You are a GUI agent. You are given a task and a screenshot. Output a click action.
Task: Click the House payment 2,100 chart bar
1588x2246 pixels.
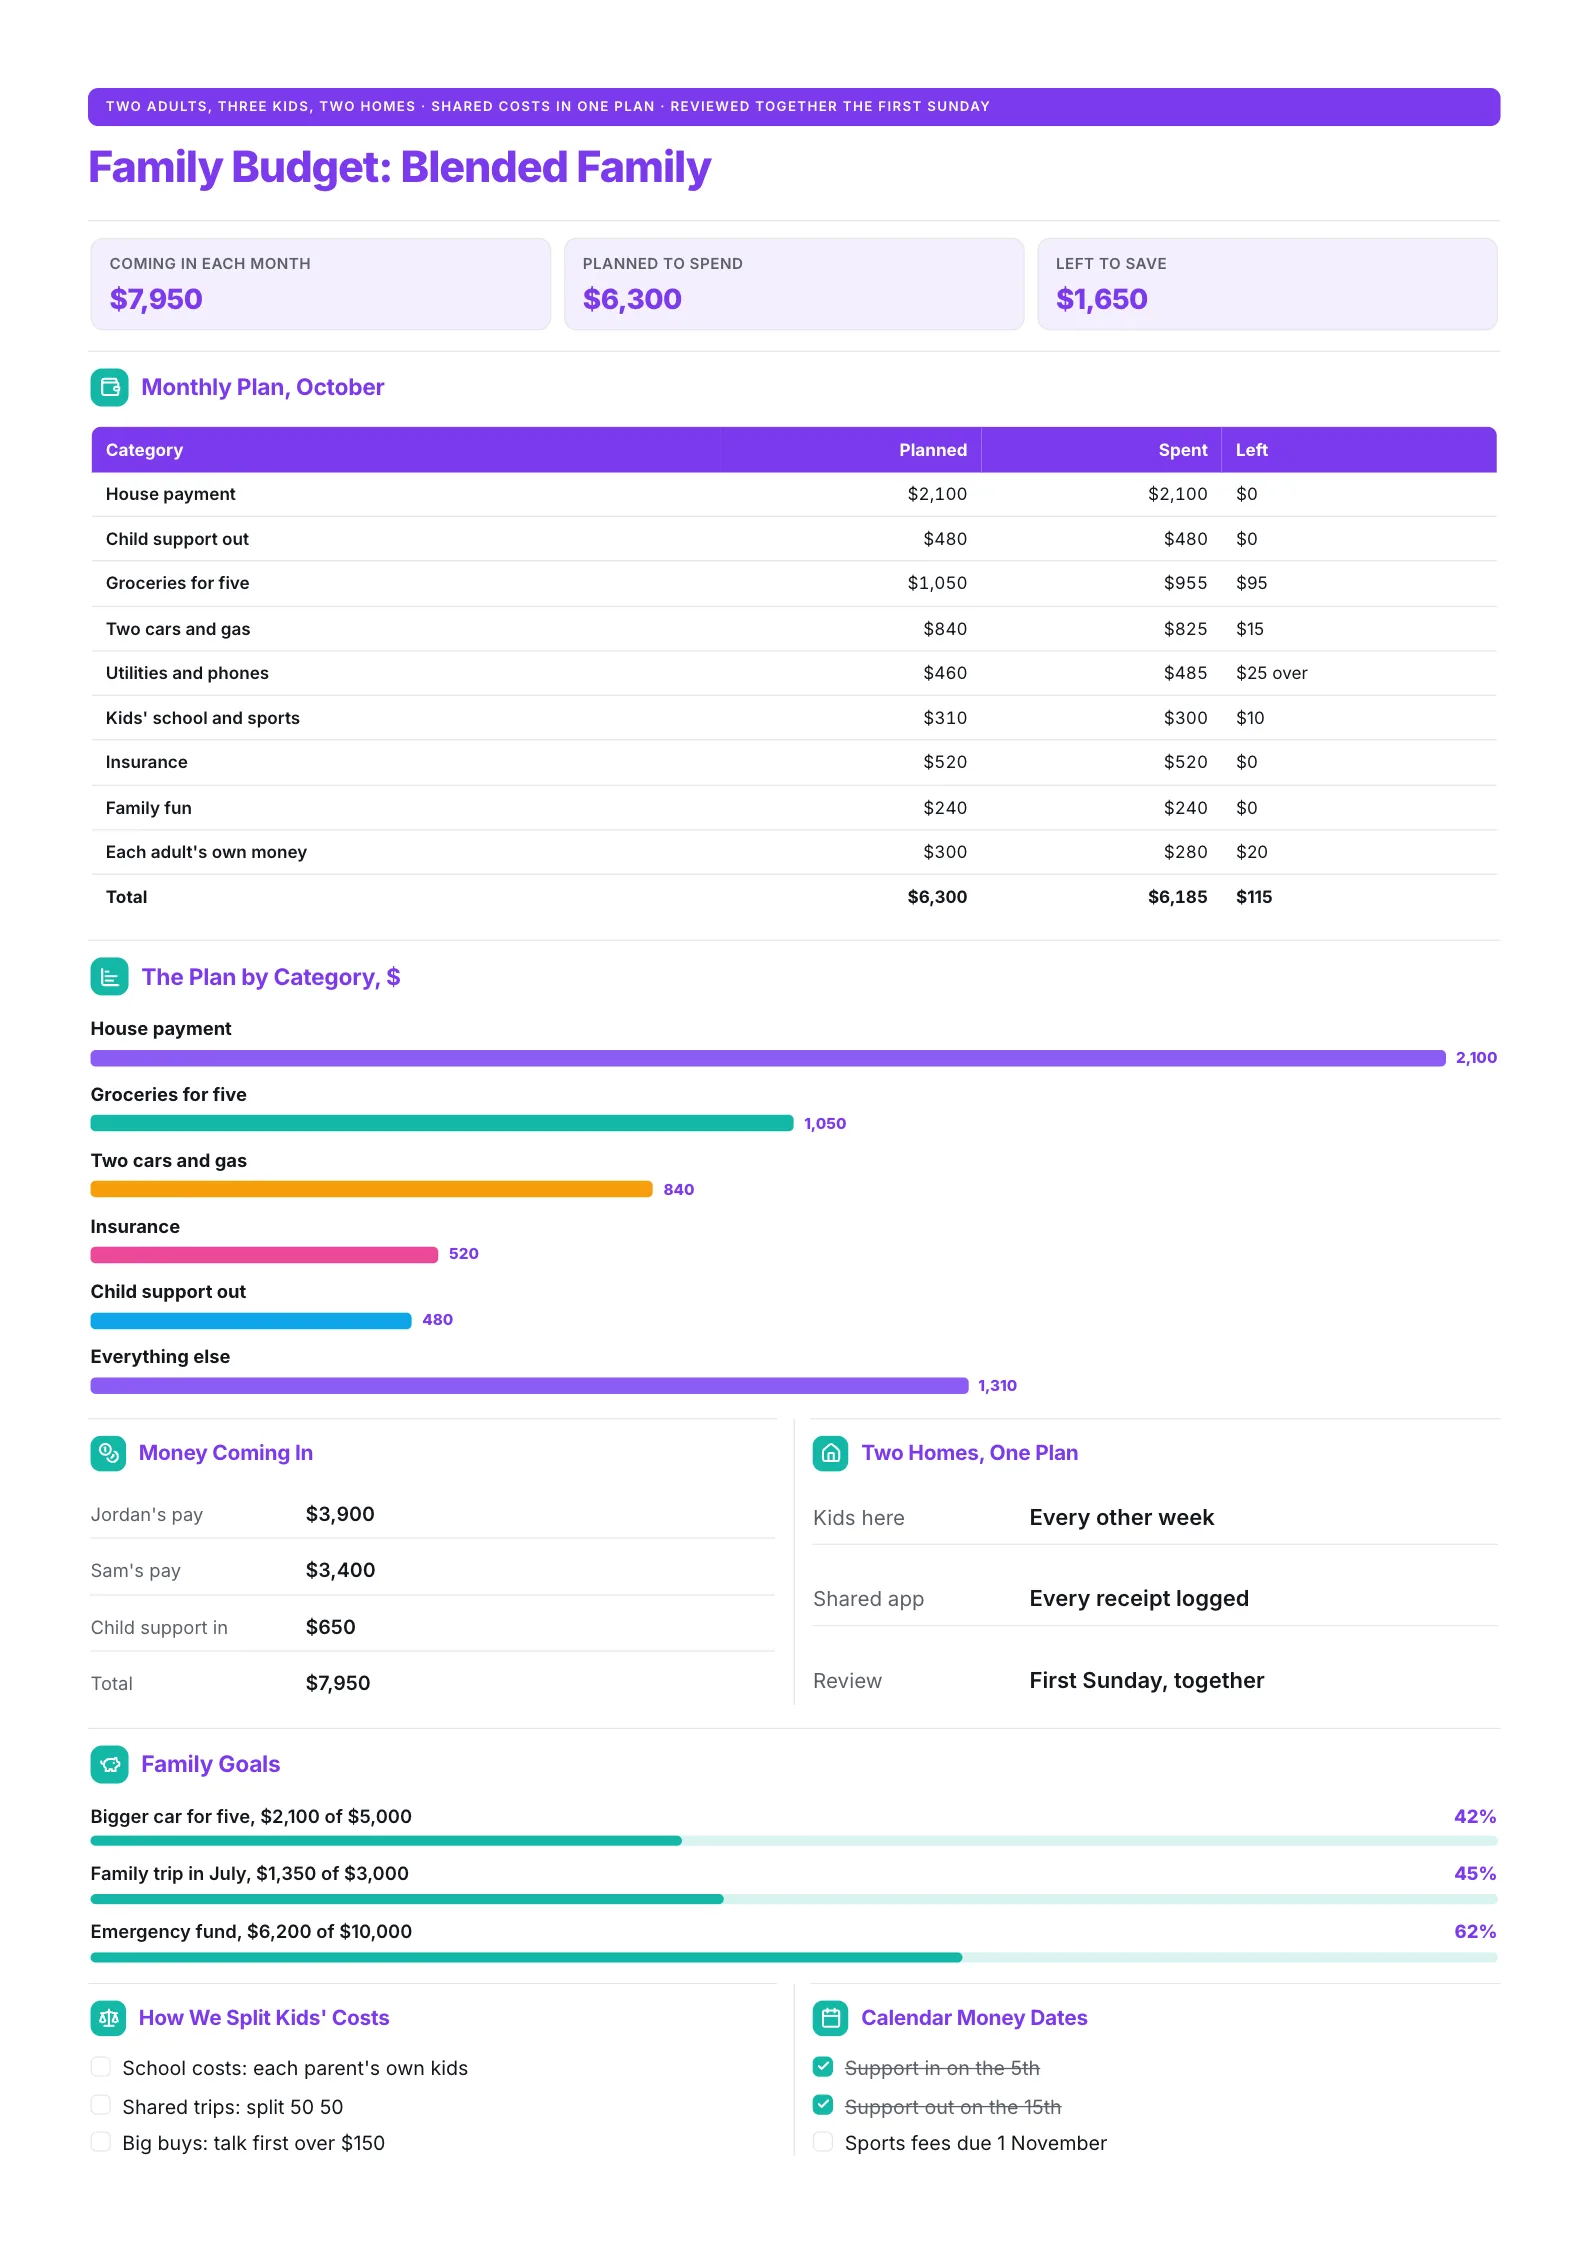(768, 1058)
